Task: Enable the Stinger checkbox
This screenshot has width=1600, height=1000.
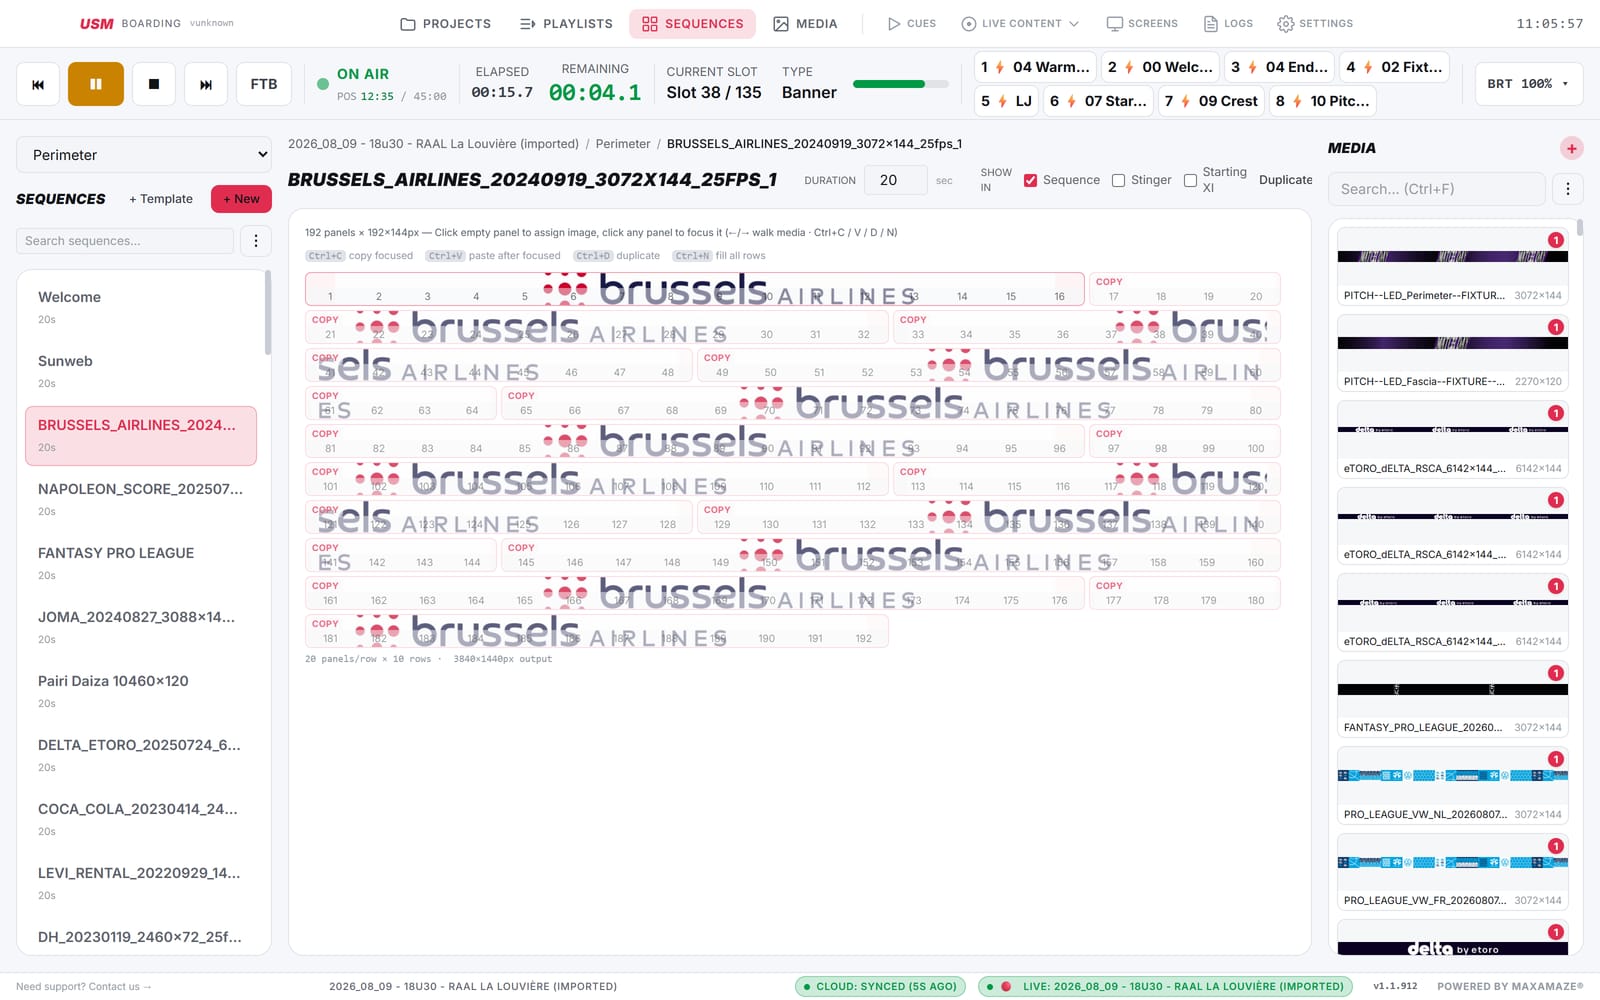Action: [x=1118, y=181]
